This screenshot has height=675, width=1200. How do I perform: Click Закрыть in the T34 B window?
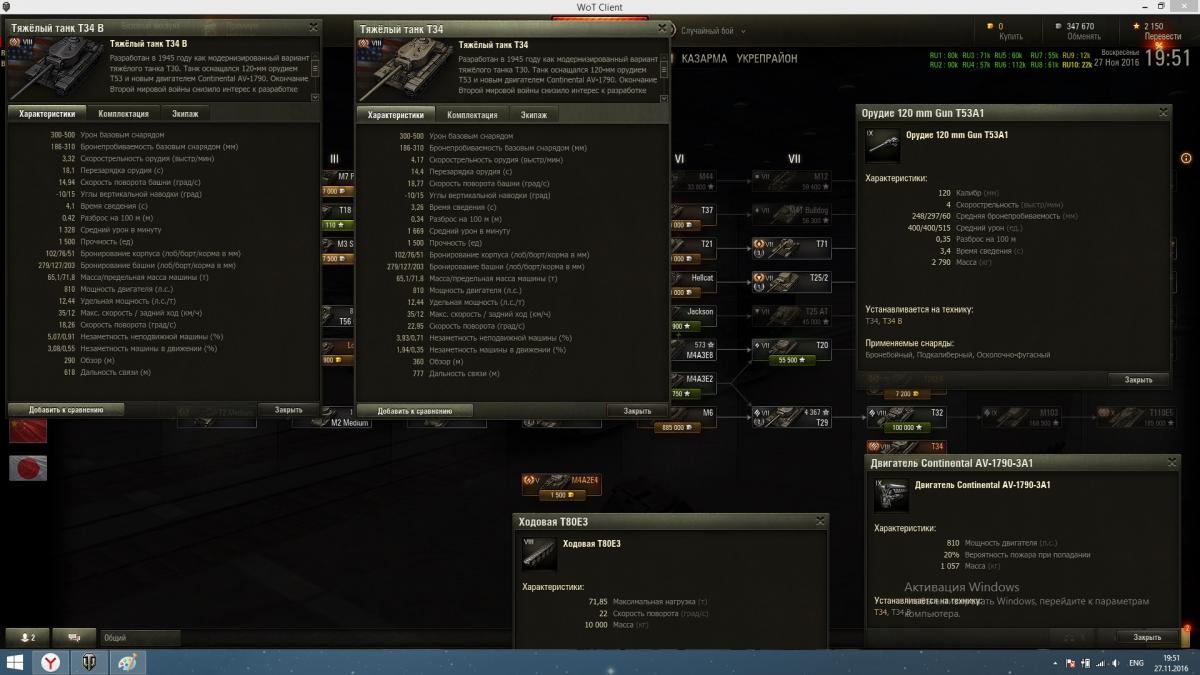coord(288,409)
